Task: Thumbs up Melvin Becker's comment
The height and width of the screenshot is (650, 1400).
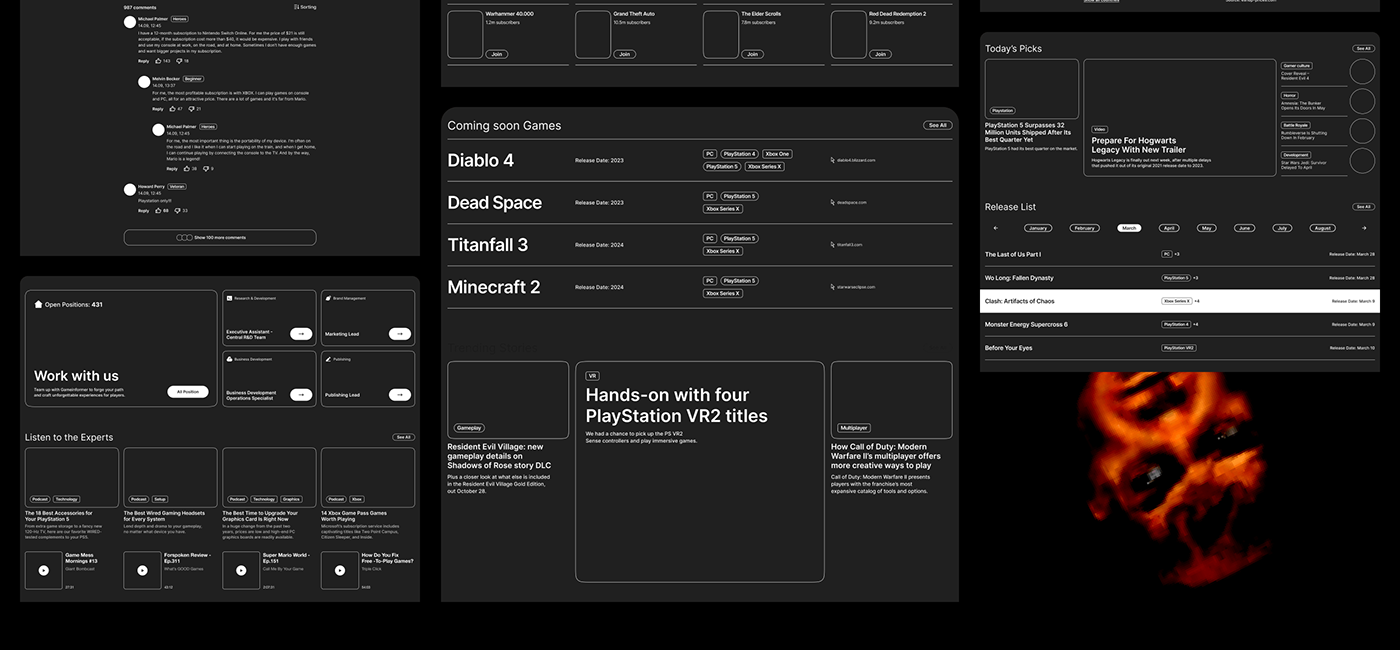Action: tap(171, 109)
